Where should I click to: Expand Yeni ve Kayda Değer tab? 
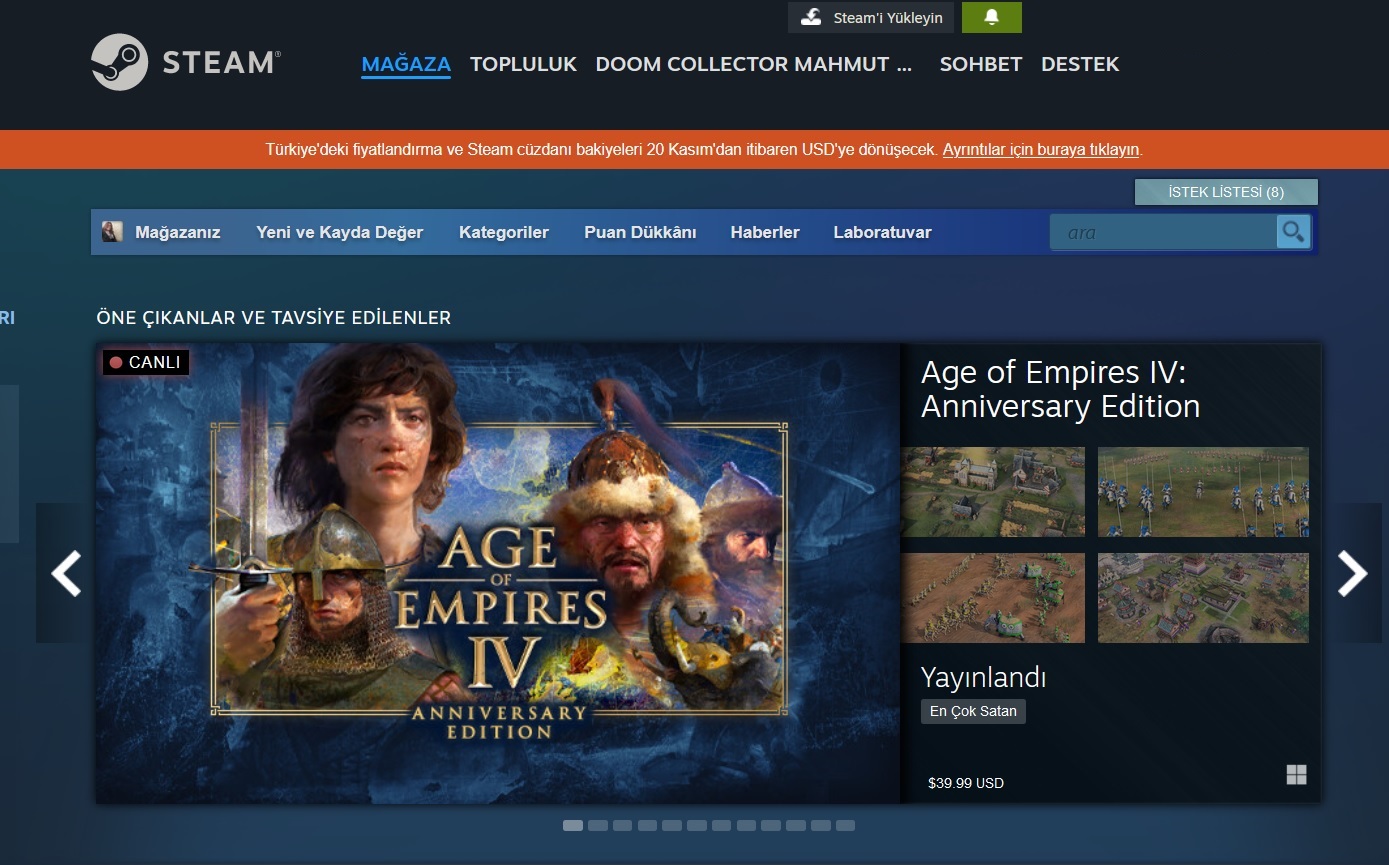point(339,232)
